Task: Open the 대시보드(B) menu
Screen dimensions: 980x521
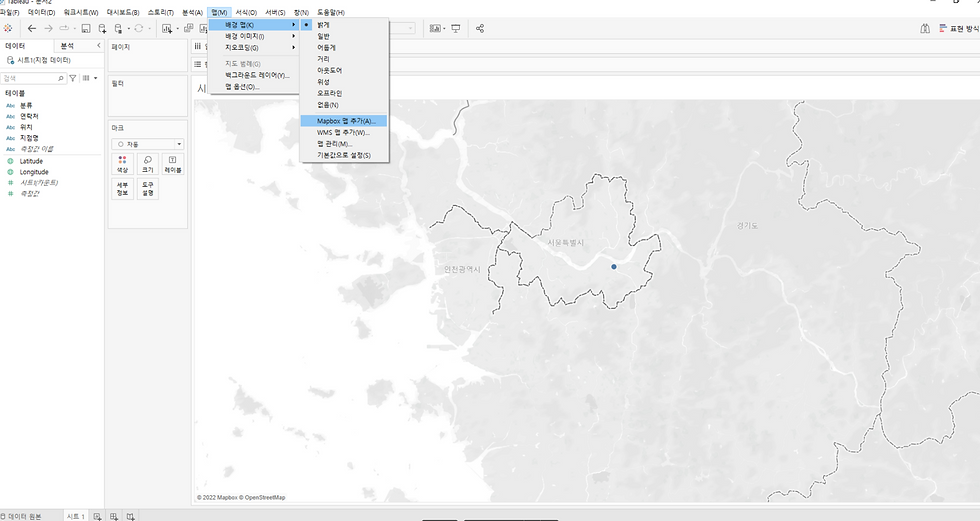Action: coord(122,12)
